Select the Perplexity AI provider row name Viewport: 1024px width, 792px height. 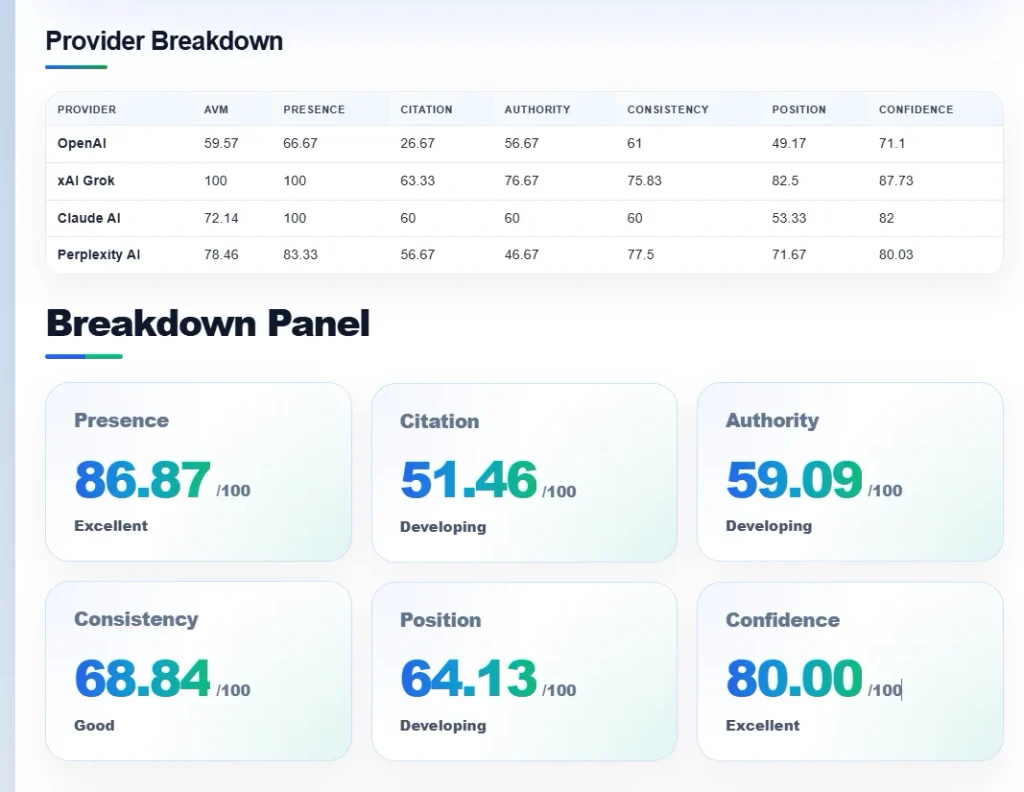pos(99,255)
